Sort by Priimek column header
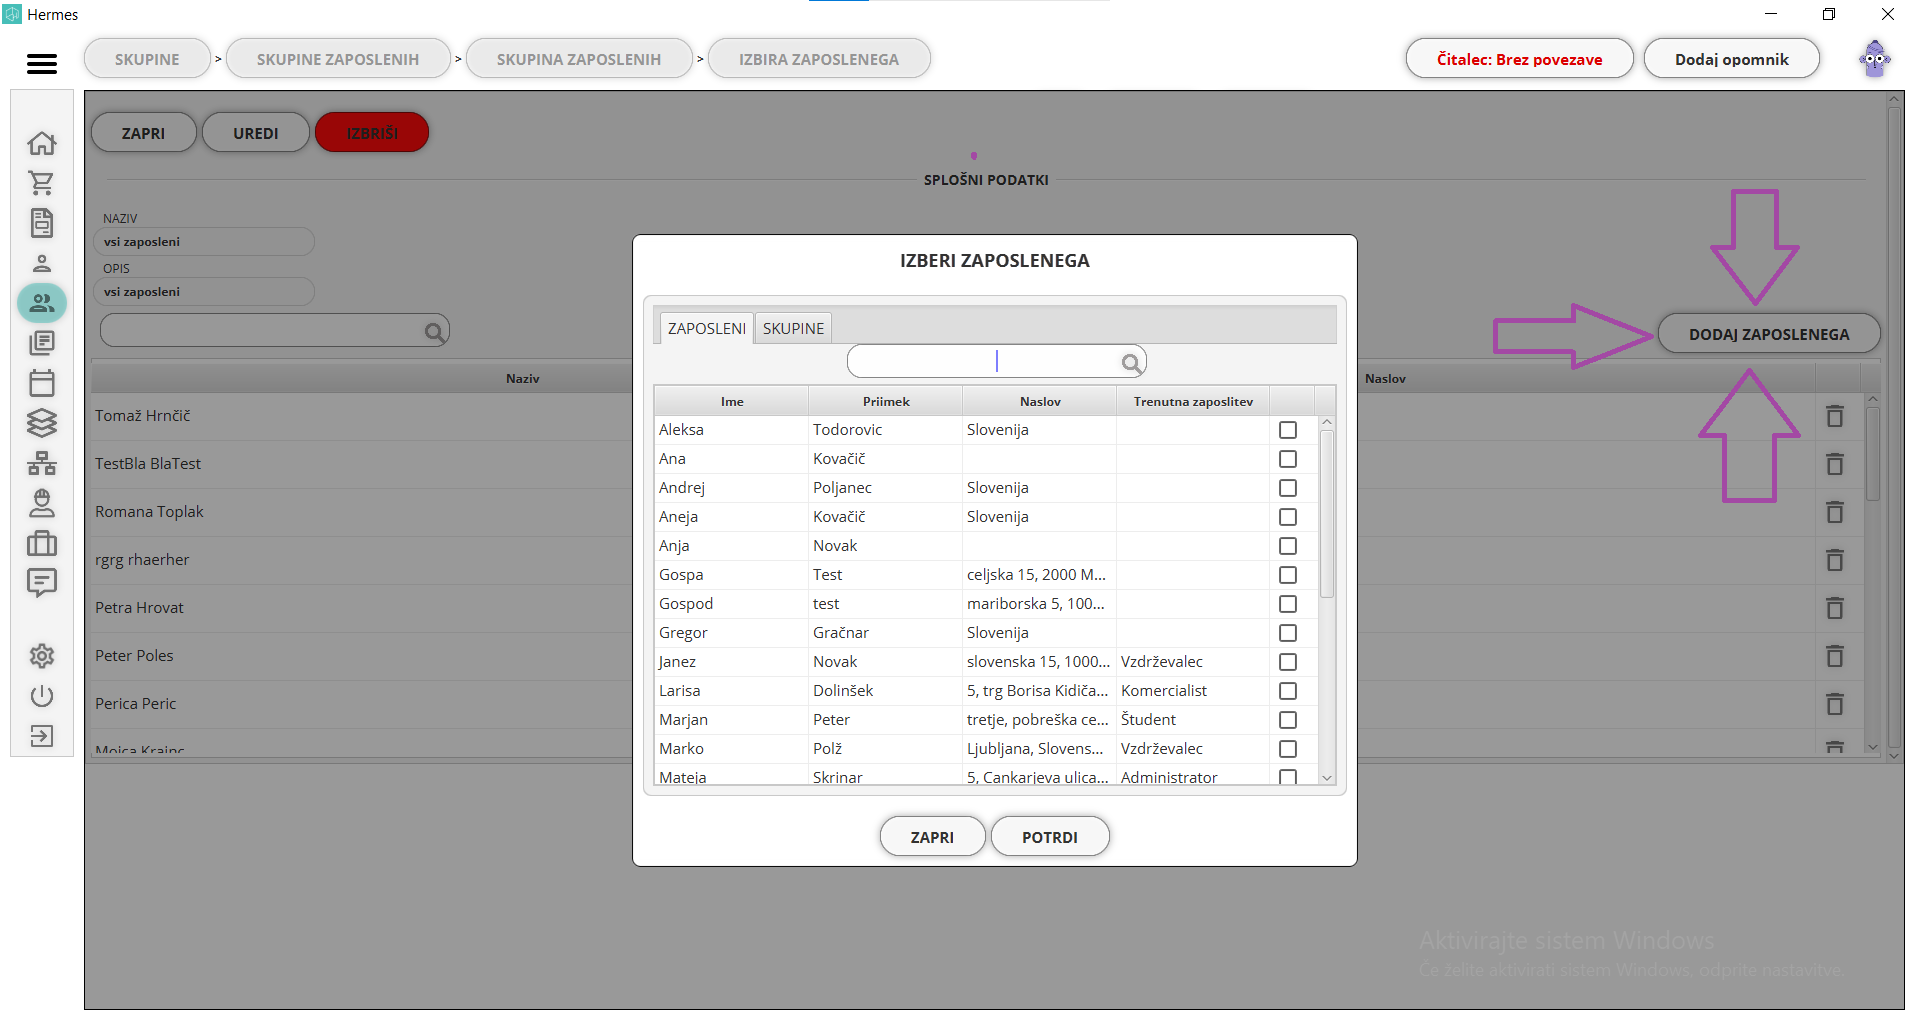This screenshot has width=1920, height=1023. 886,402
